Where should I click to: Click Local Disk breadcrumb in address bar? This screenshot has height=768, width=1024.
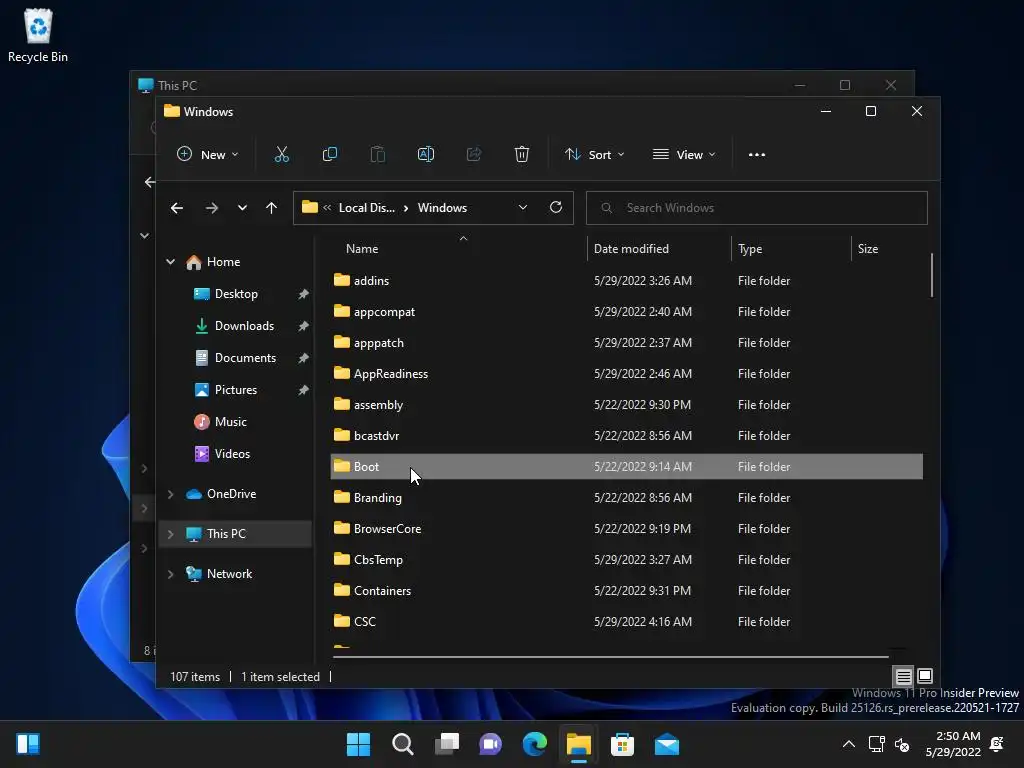(x=366, y=208)
